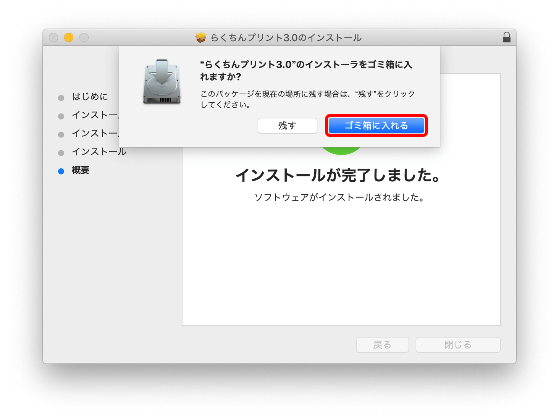The image size is (559, 420).
Task: Click the dimmed 閉じる button
Action: coord(458,345)
